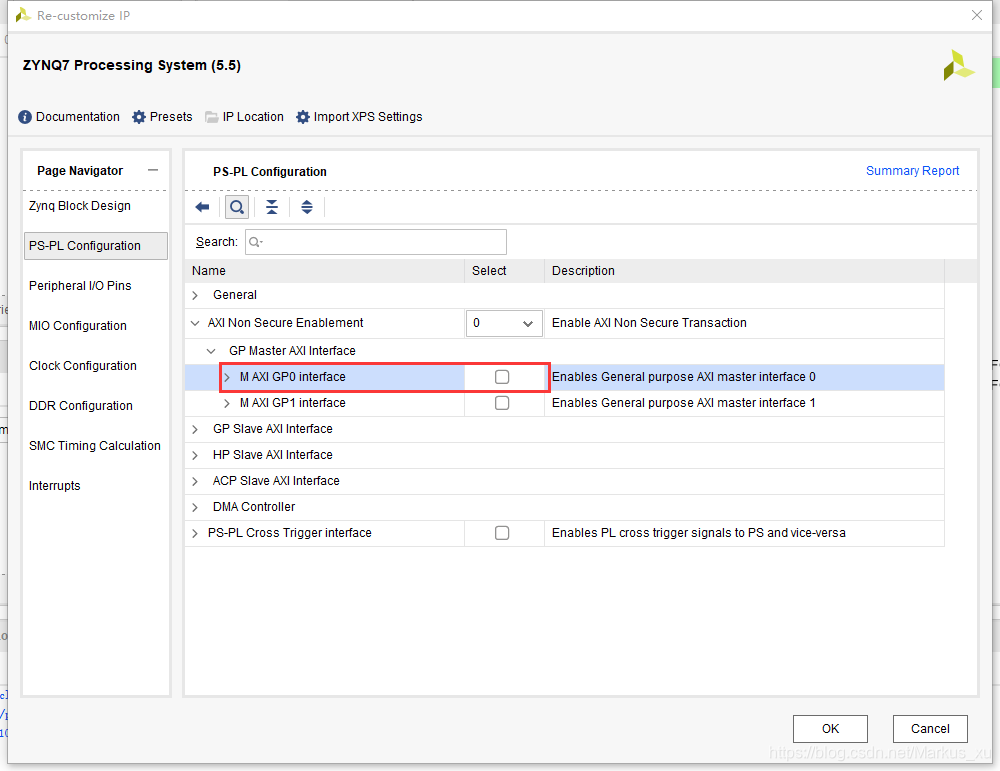The width and height of the screenshot is (1000, 771).
Task: Enable the M AXI GP1 interface checkbox
Action: (x=502, y=403)
